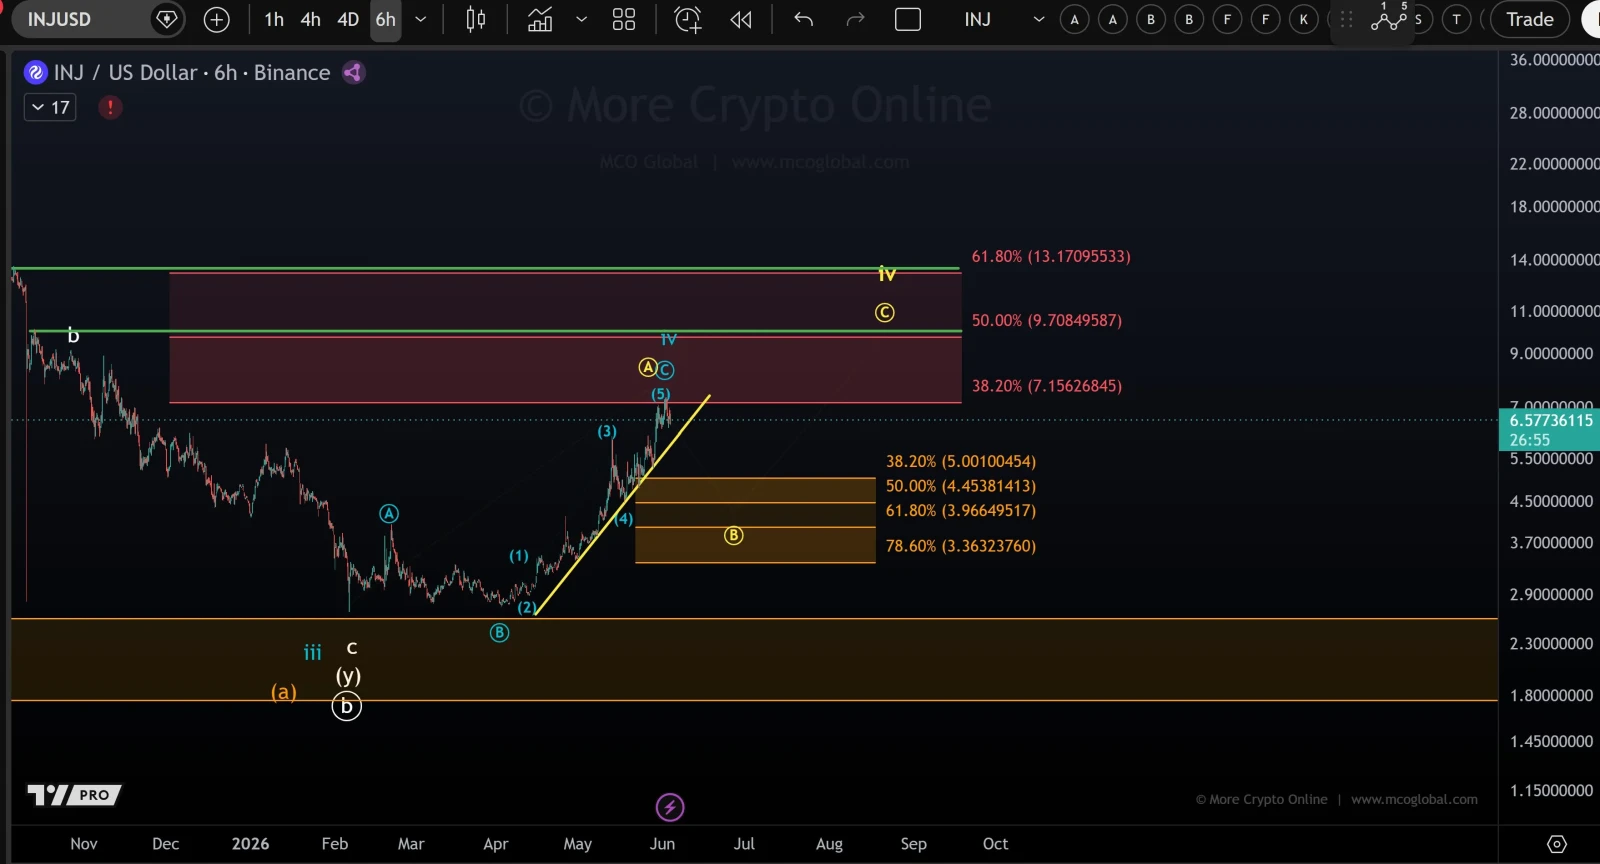Select the 50.00% (4.45381413) retracement label
The width and height of the screenshot is (1600, 864).
[x=961, y=485]
